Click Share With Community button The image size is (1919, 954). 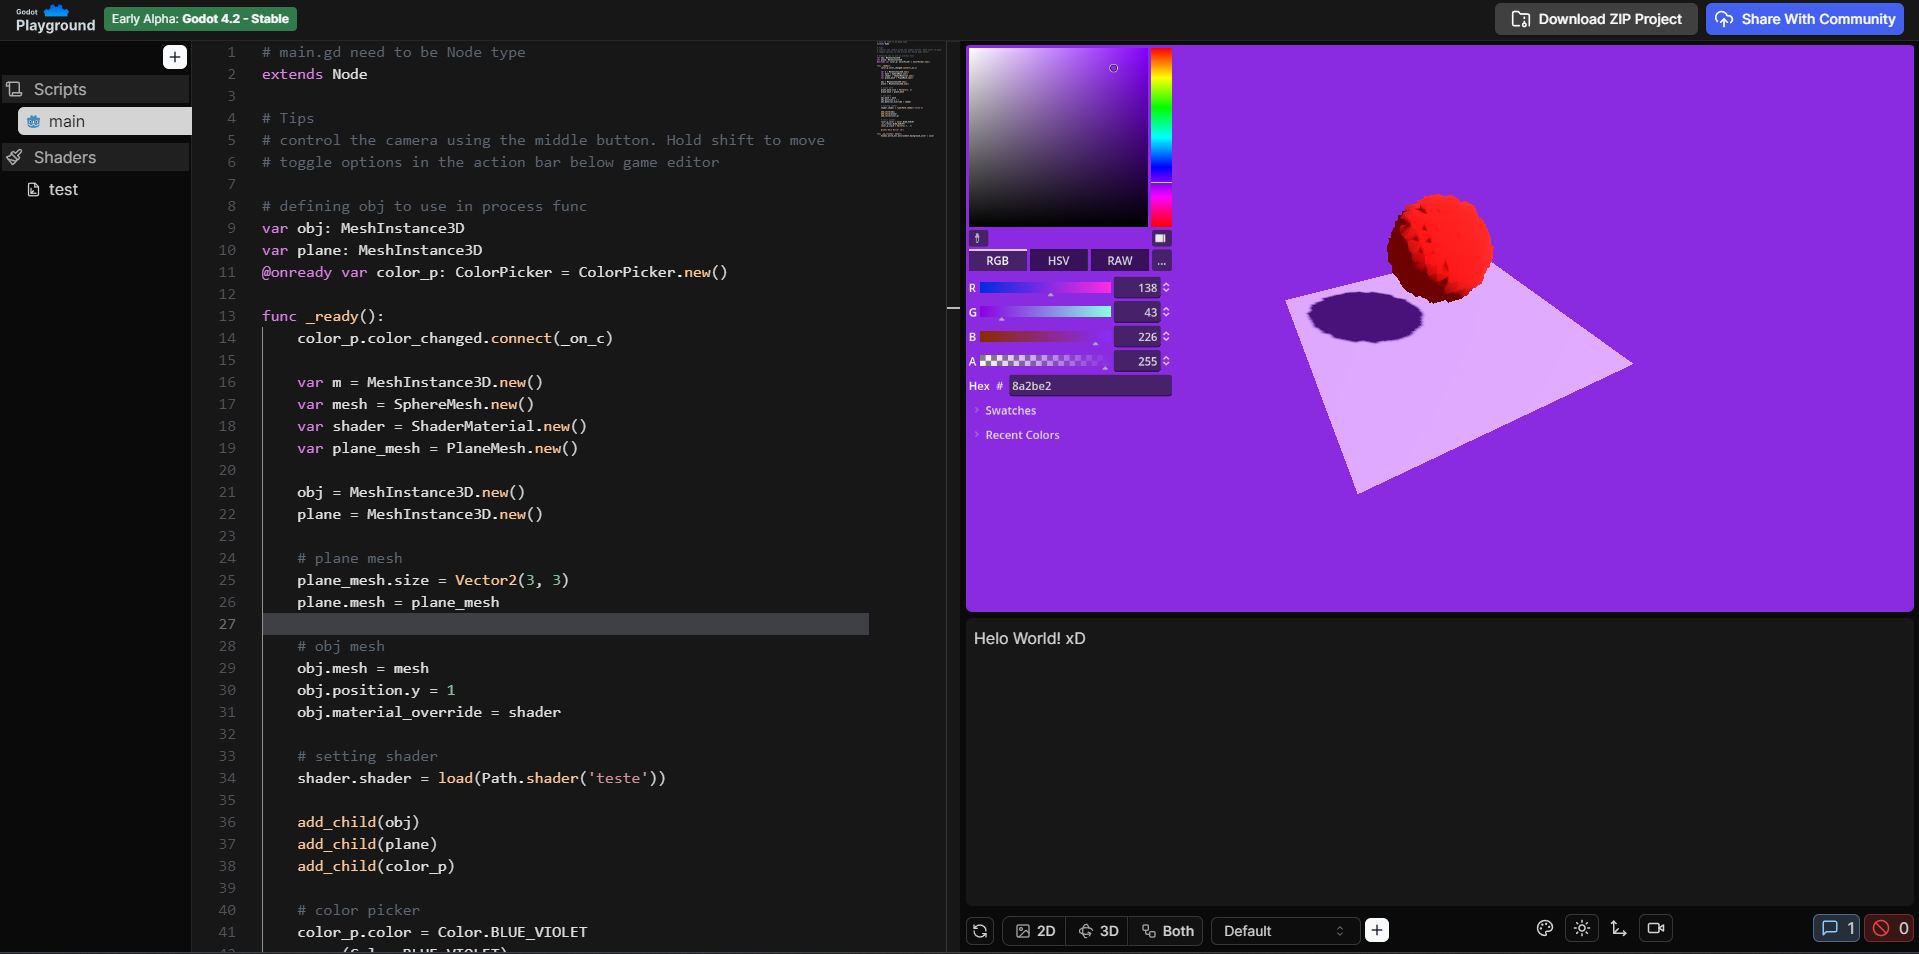1804,19
